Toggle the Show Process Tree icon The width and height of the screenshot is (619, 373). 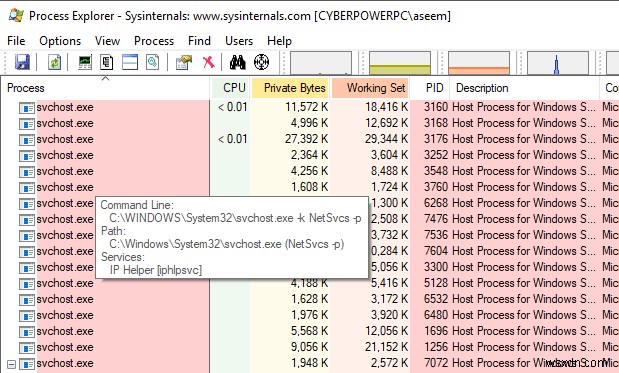107,62
